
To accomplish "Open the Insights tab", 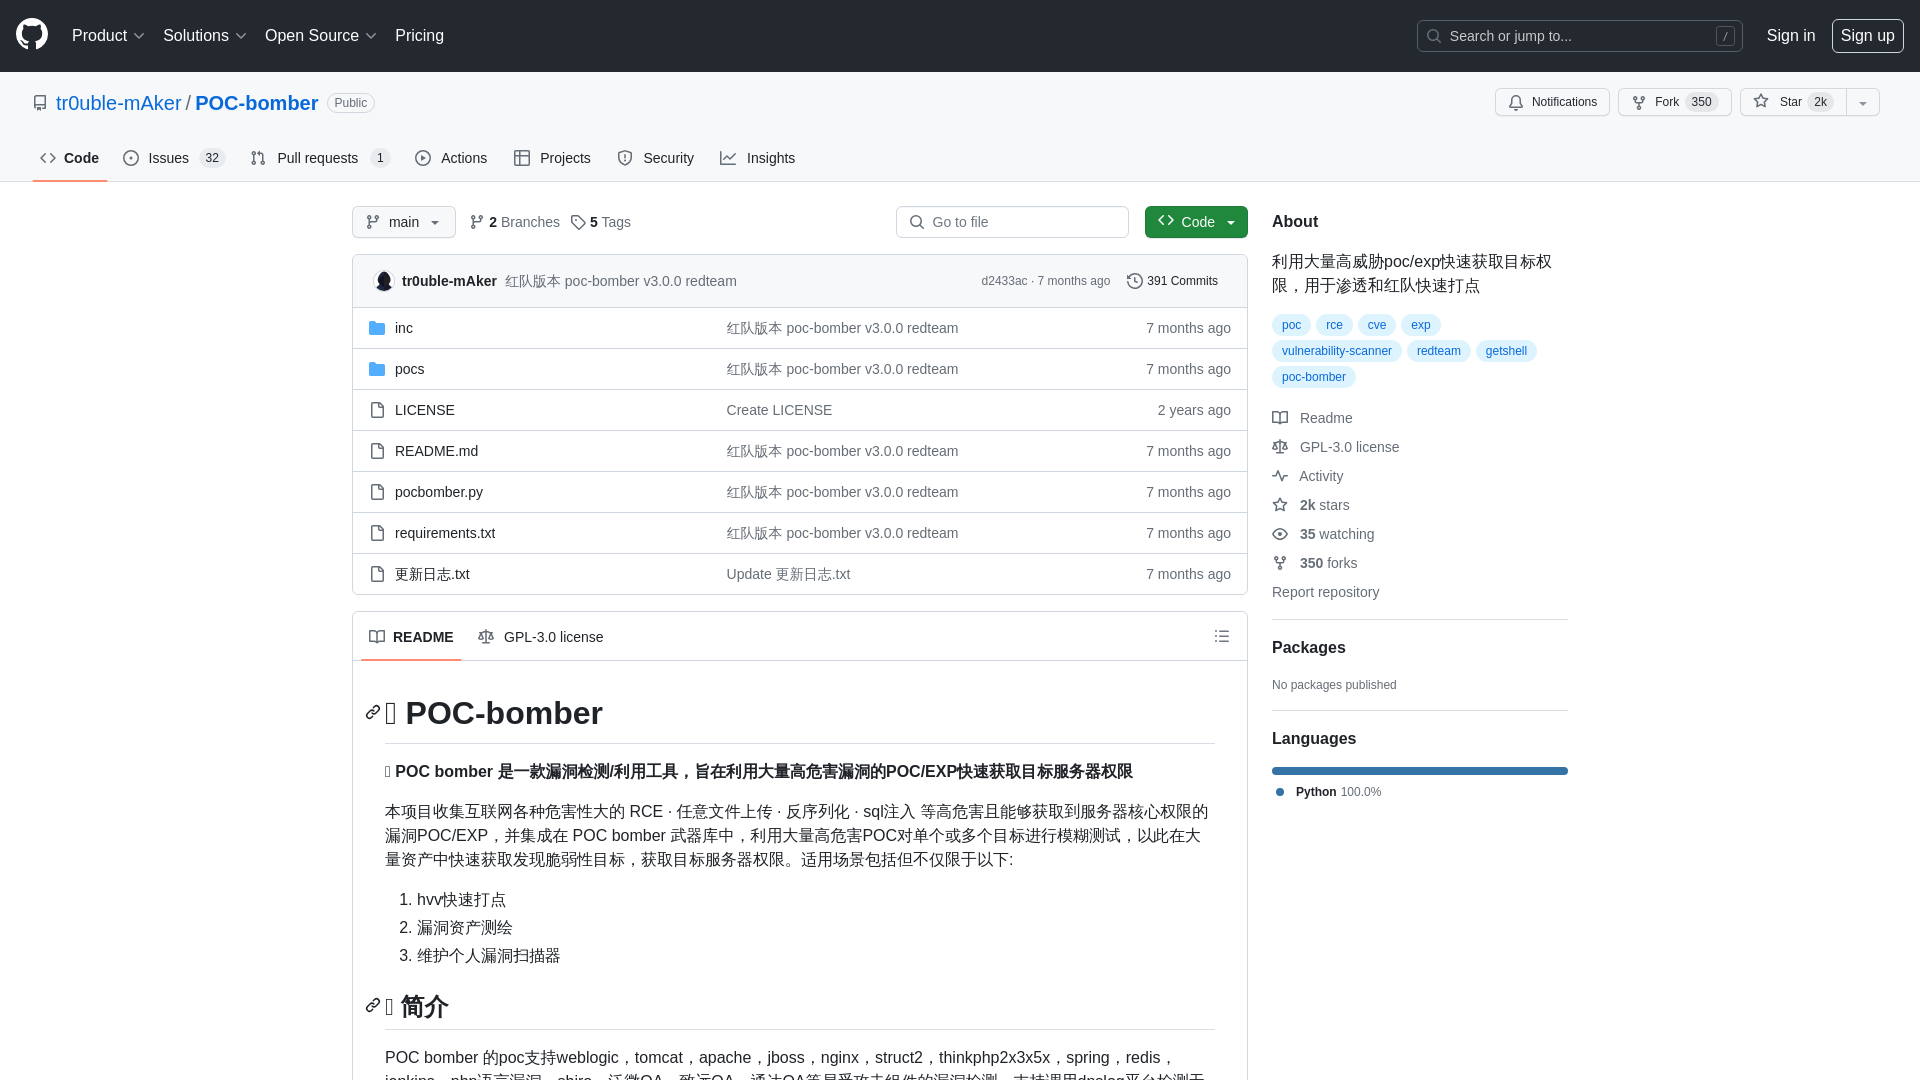I will pos(758,158).
